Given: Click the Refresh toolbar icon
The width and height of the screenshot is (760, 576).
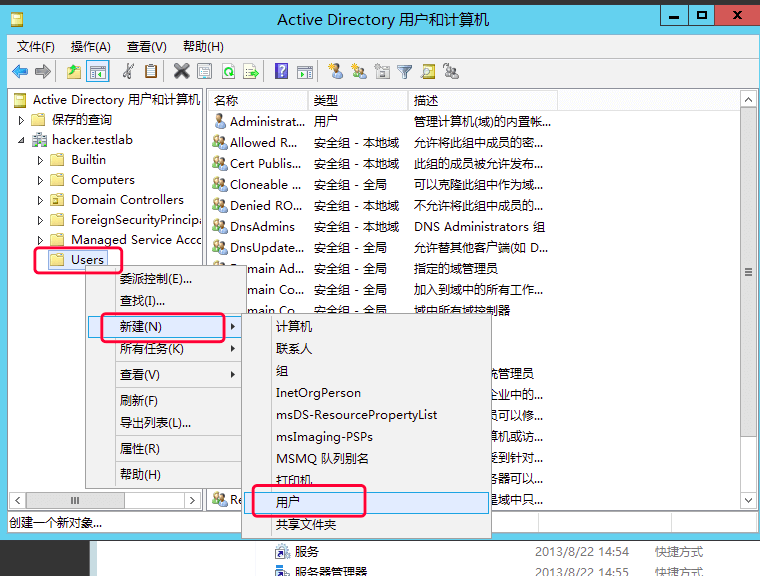Looking at the screenshot, I should pyautogui.click(x=228, y=72).
